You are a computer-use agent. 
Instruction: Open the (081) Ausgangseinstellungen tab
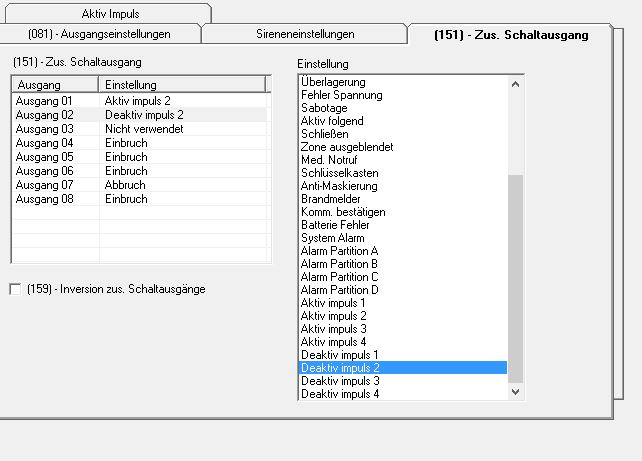click(x=99, y=34)
